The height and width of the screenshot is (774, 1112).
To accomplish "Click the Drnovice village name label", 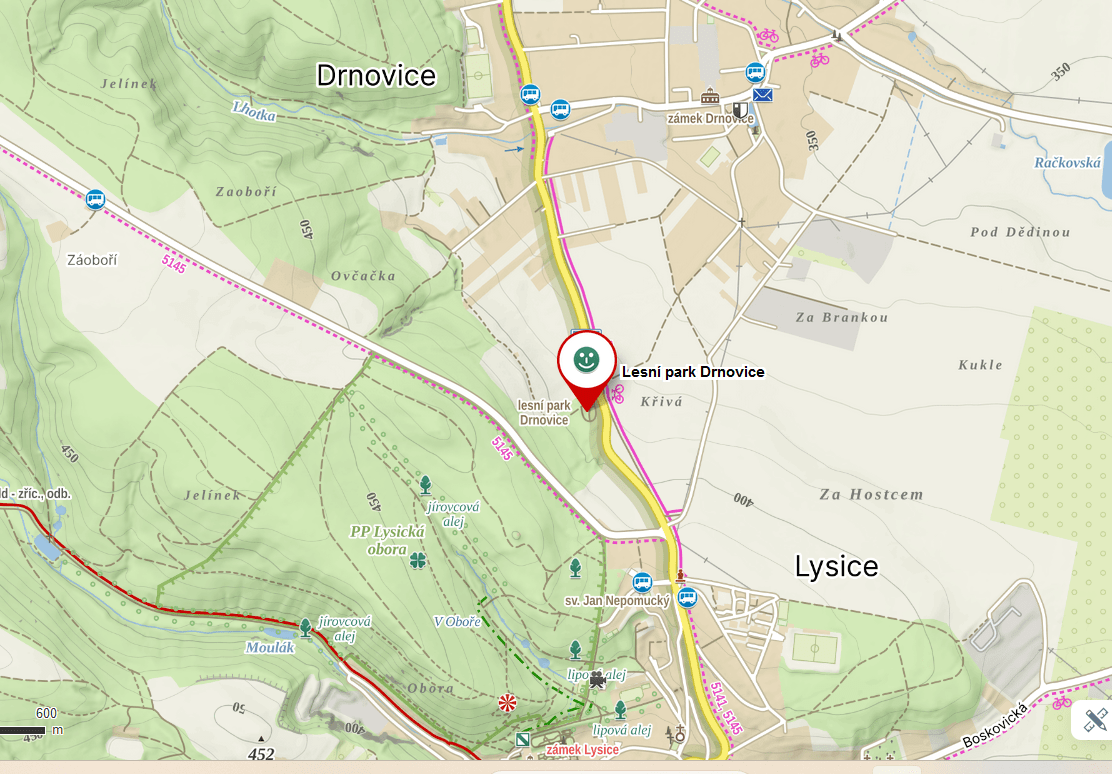I will coord(375,75).
